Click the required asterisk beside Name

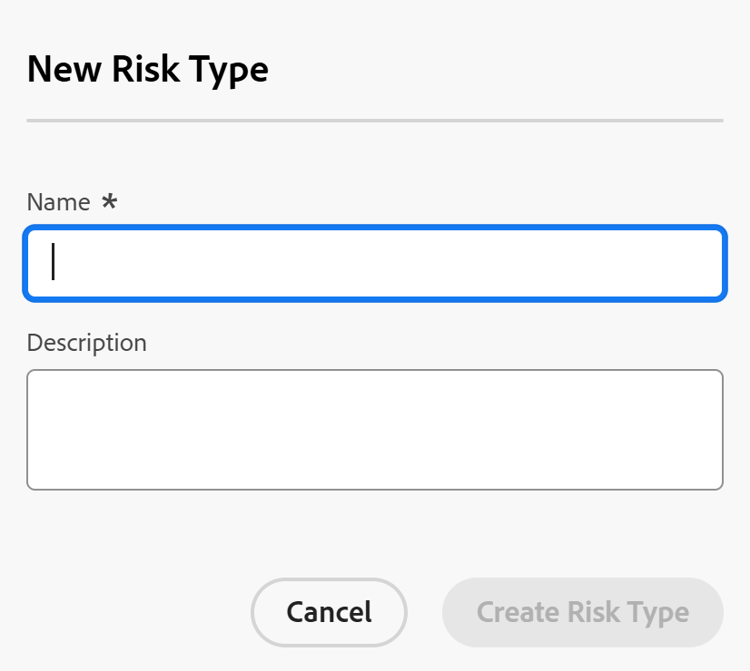(109, 201)
